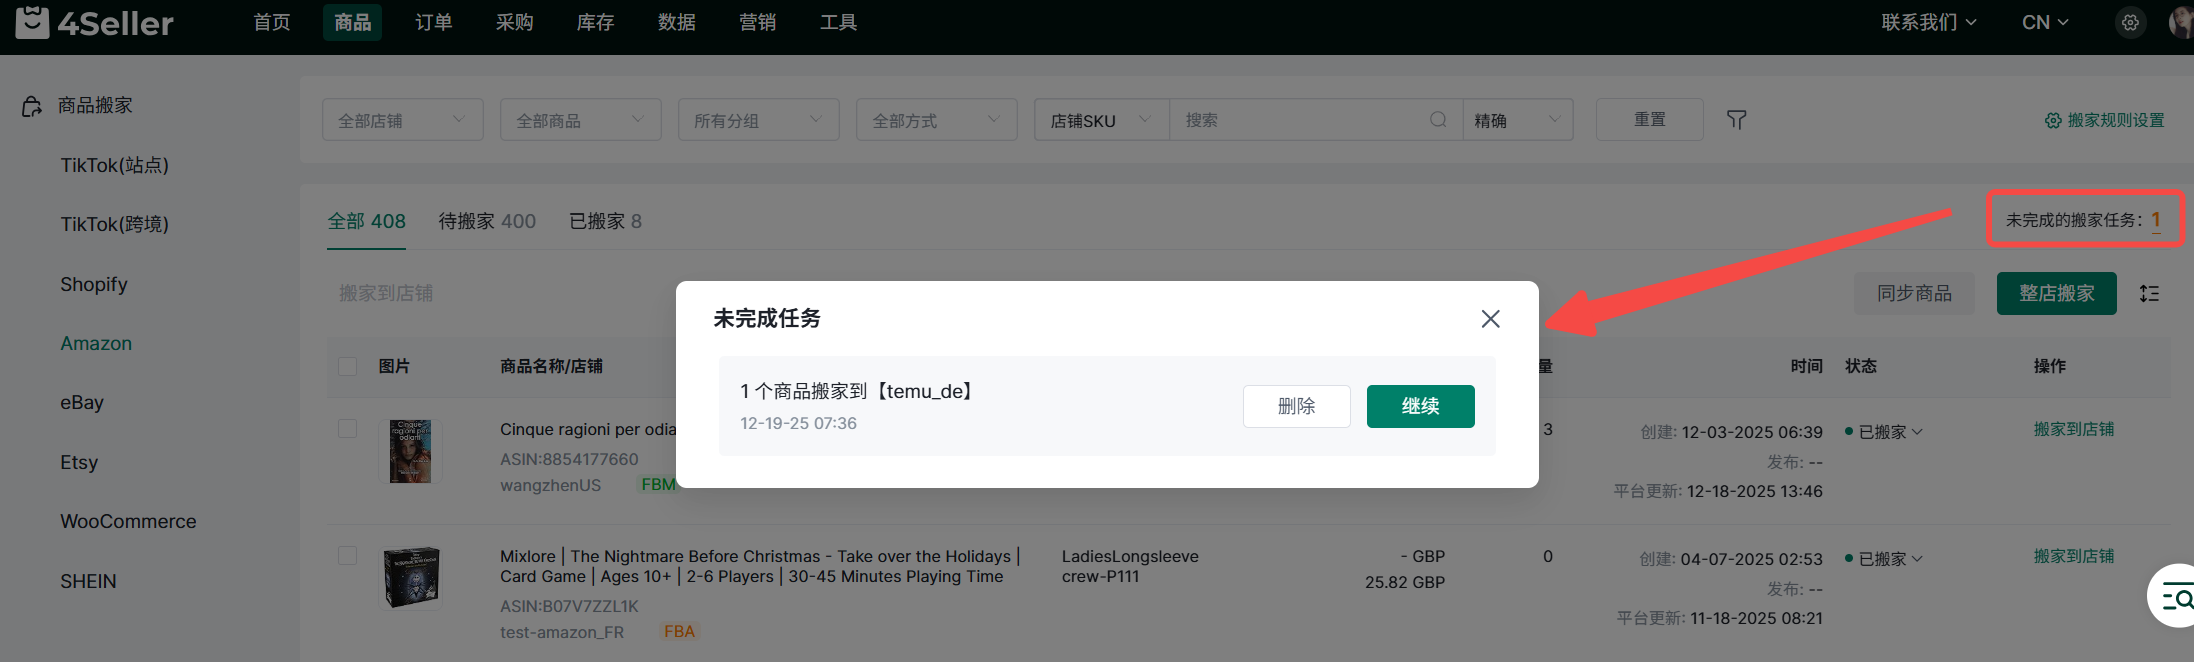Check the Cinque ragioni product row checkbox
This screenshot has height=662, width=2194.
tap(348, 429)
